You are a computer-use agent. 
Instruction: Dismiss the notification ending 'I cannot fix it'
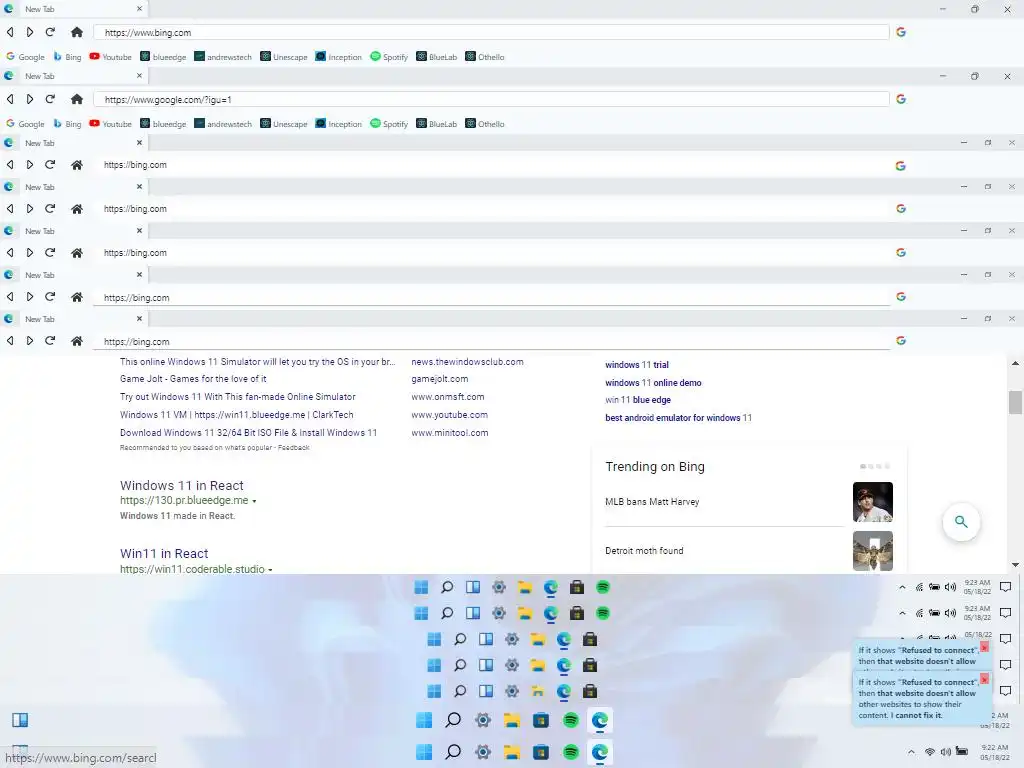(984, 679)
